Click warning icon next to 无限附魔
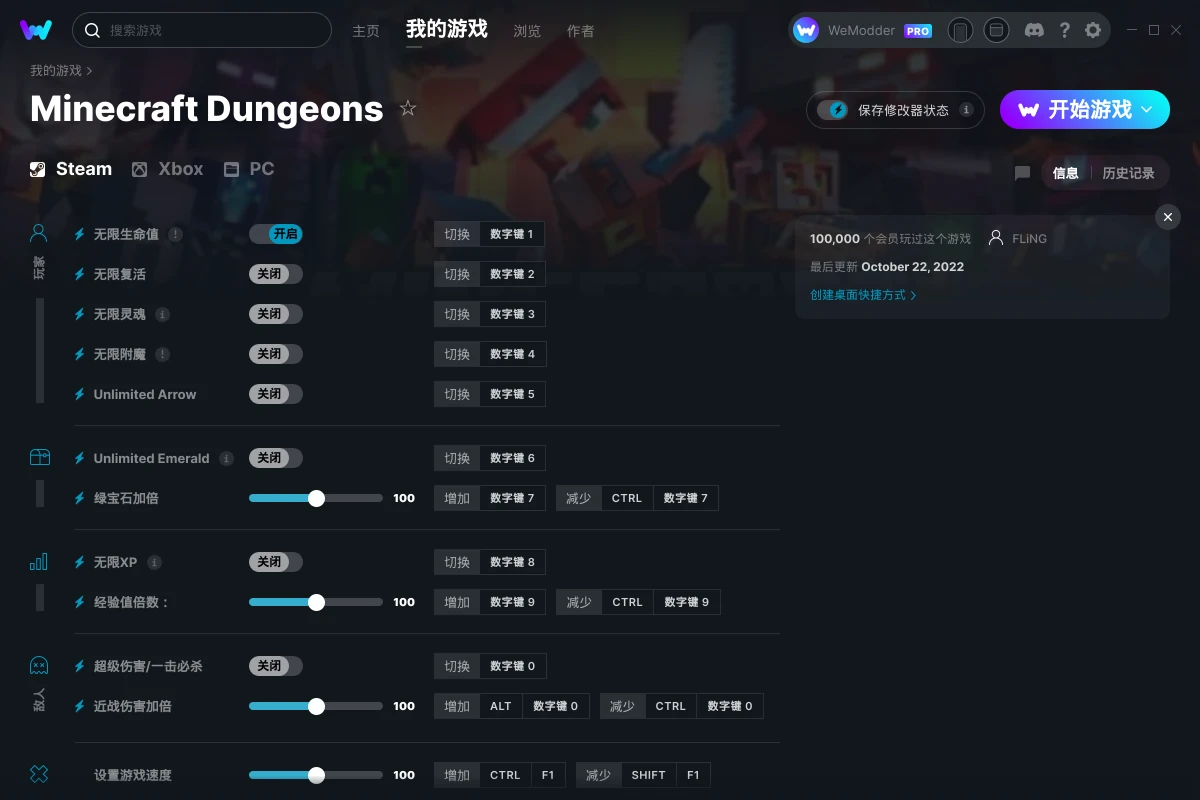Screen dimensions: 1200x800 163,354
